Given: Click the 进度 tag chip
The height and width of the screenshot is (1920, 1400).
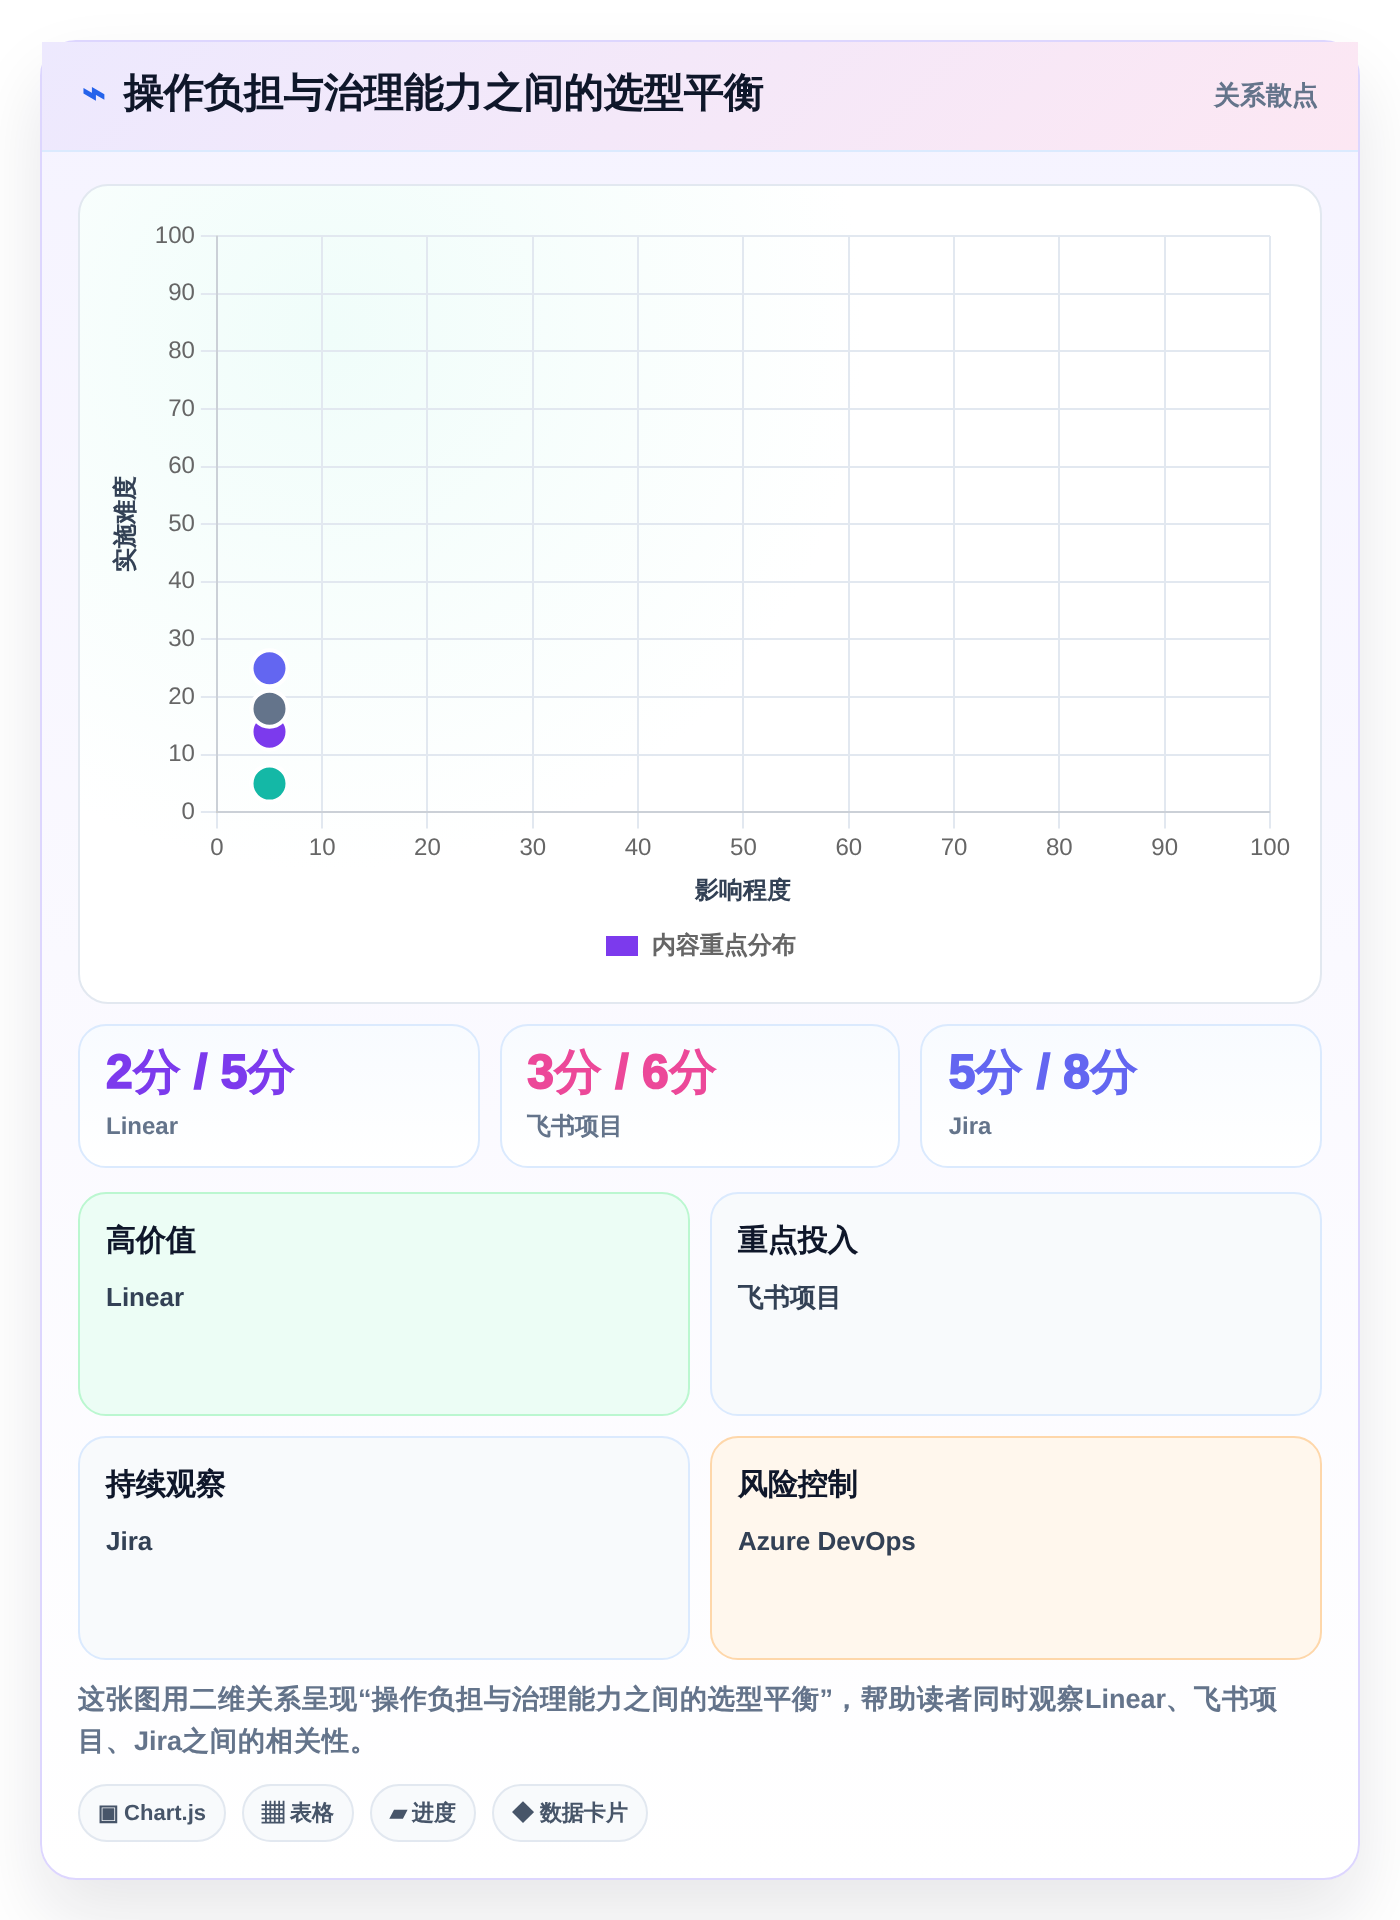Looking at the screenshot, I should (423, 1813).
